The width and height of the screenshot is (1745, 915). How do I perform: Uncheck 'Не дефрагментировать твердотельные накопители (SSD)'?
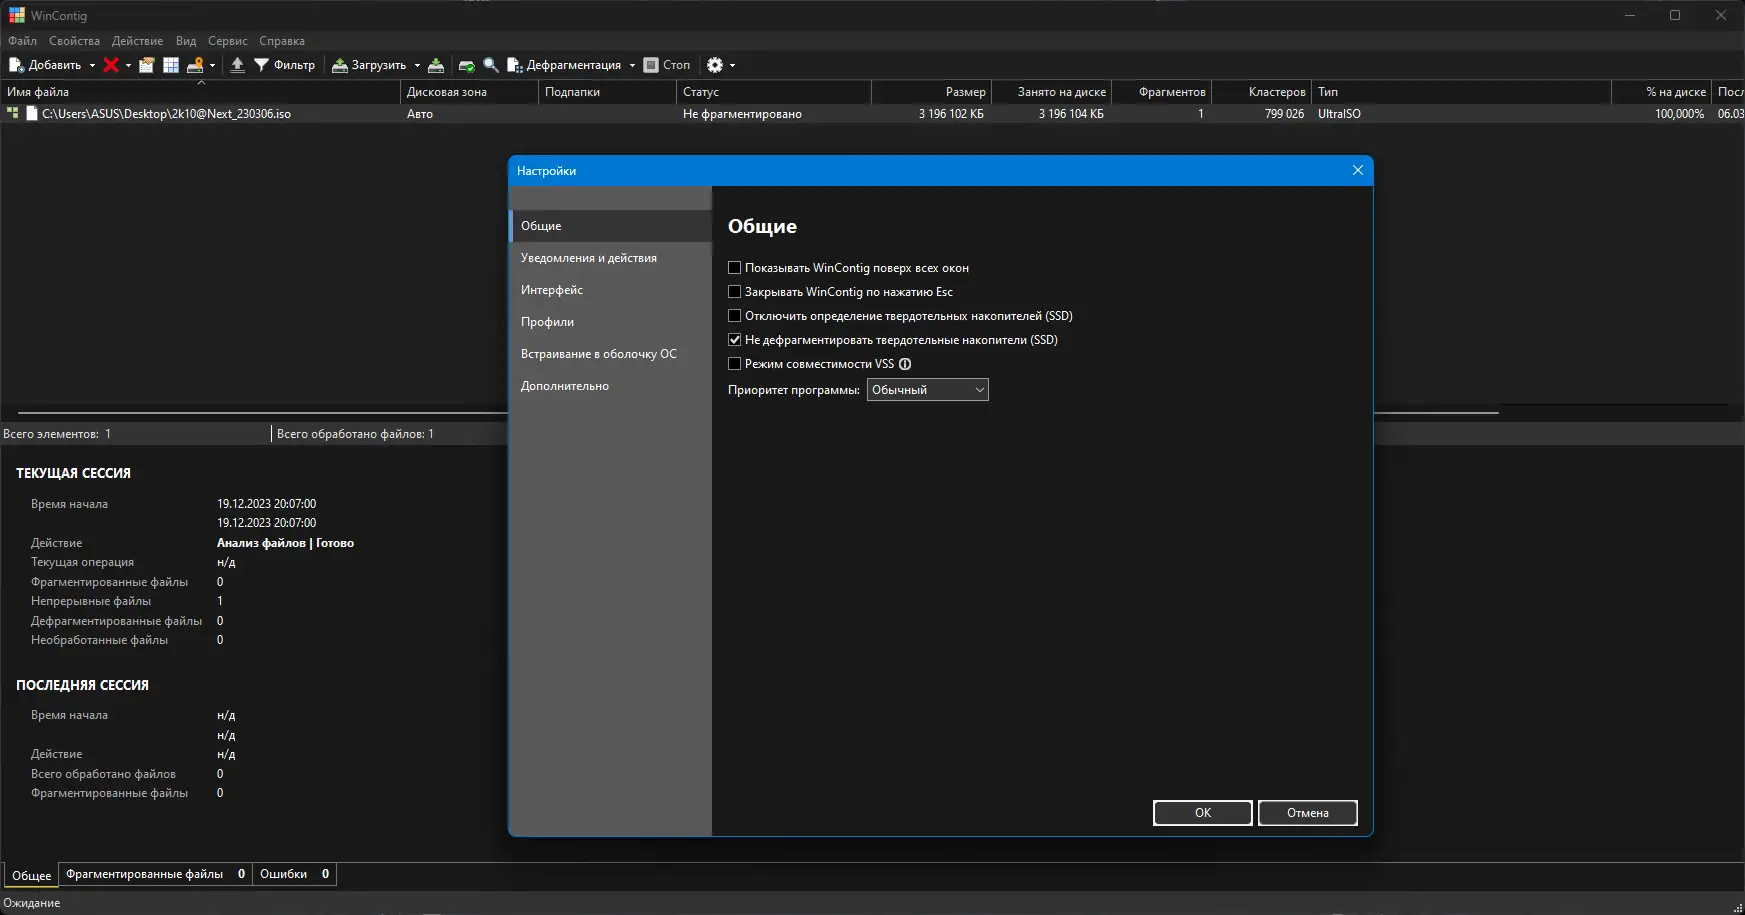[x=735, y=340]
